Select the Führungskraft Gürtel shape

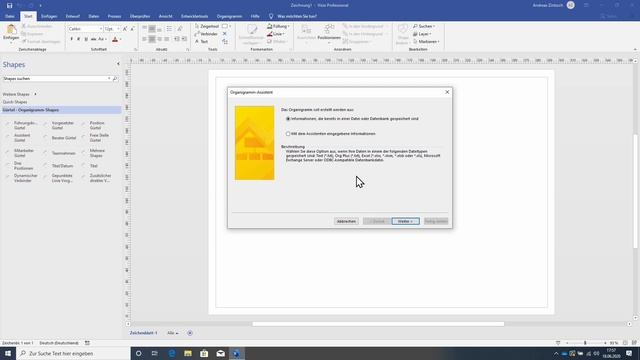pos(21,125)
